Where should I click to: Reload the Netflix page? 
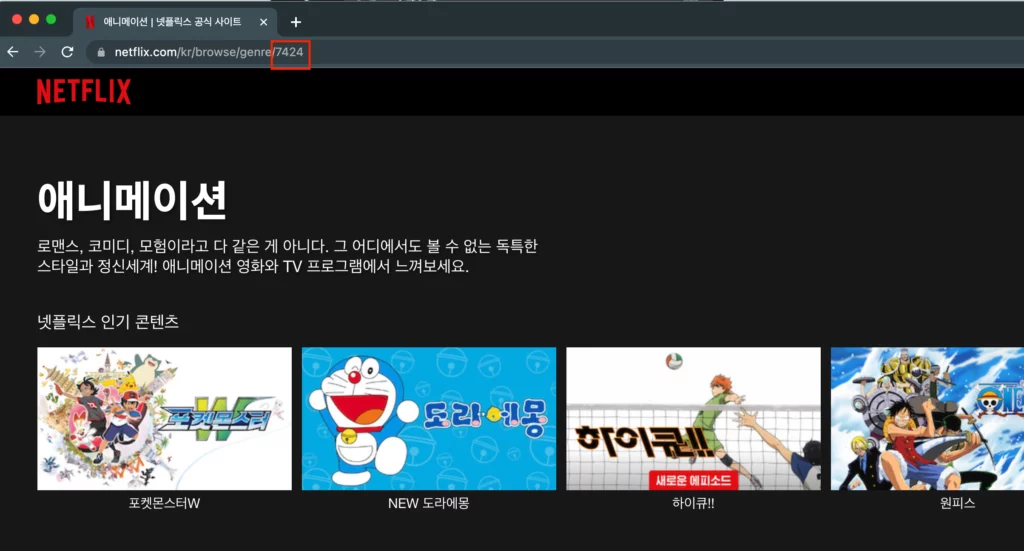click(x=67, y=52)
